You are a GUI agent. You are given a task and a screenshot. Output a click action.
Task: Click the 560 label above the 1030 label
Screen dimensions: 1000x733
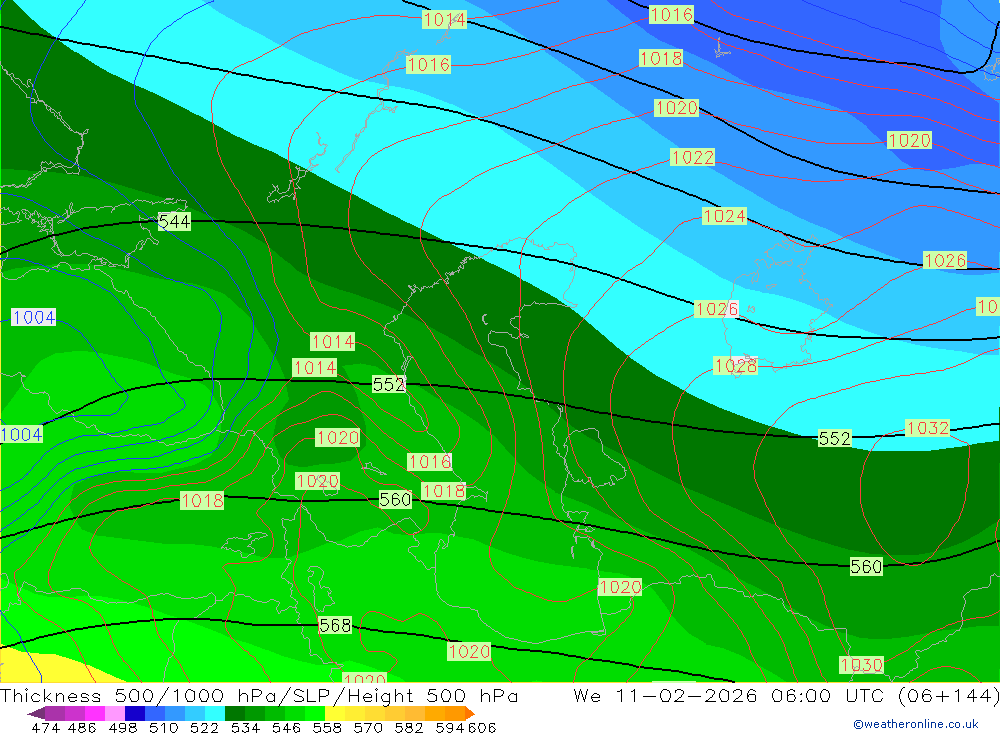[866, 566]
